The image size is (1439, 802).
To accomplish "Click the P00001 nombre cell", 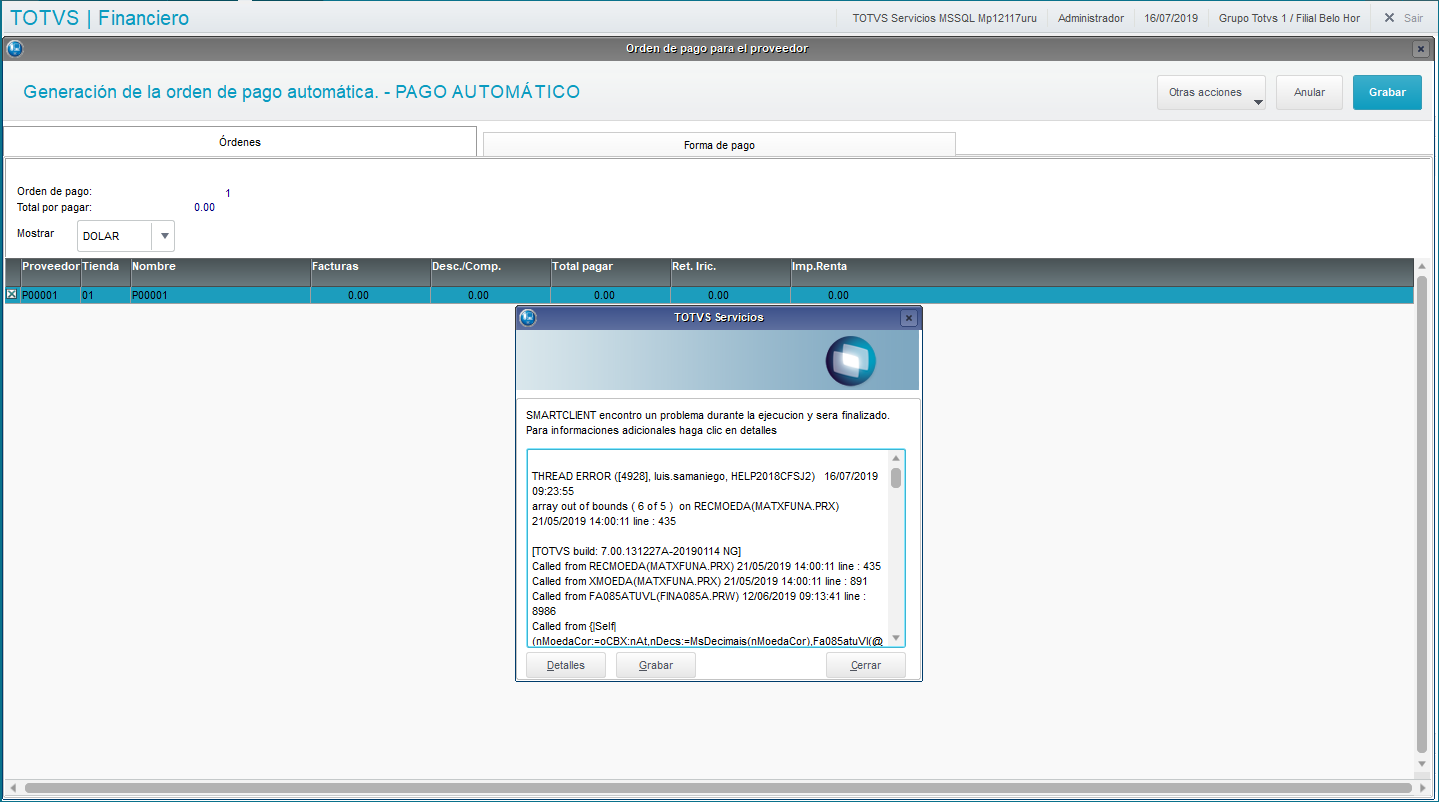I will click(220, 295).
